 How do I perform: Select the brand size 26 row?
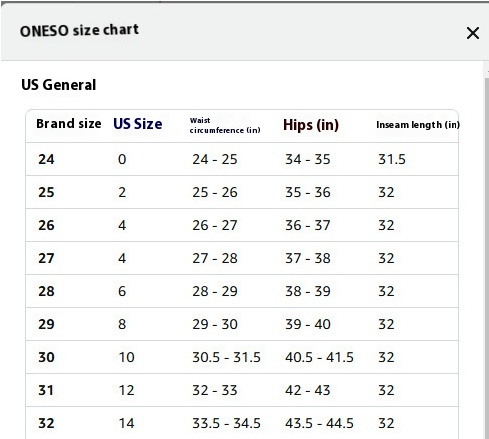(242, 225)
